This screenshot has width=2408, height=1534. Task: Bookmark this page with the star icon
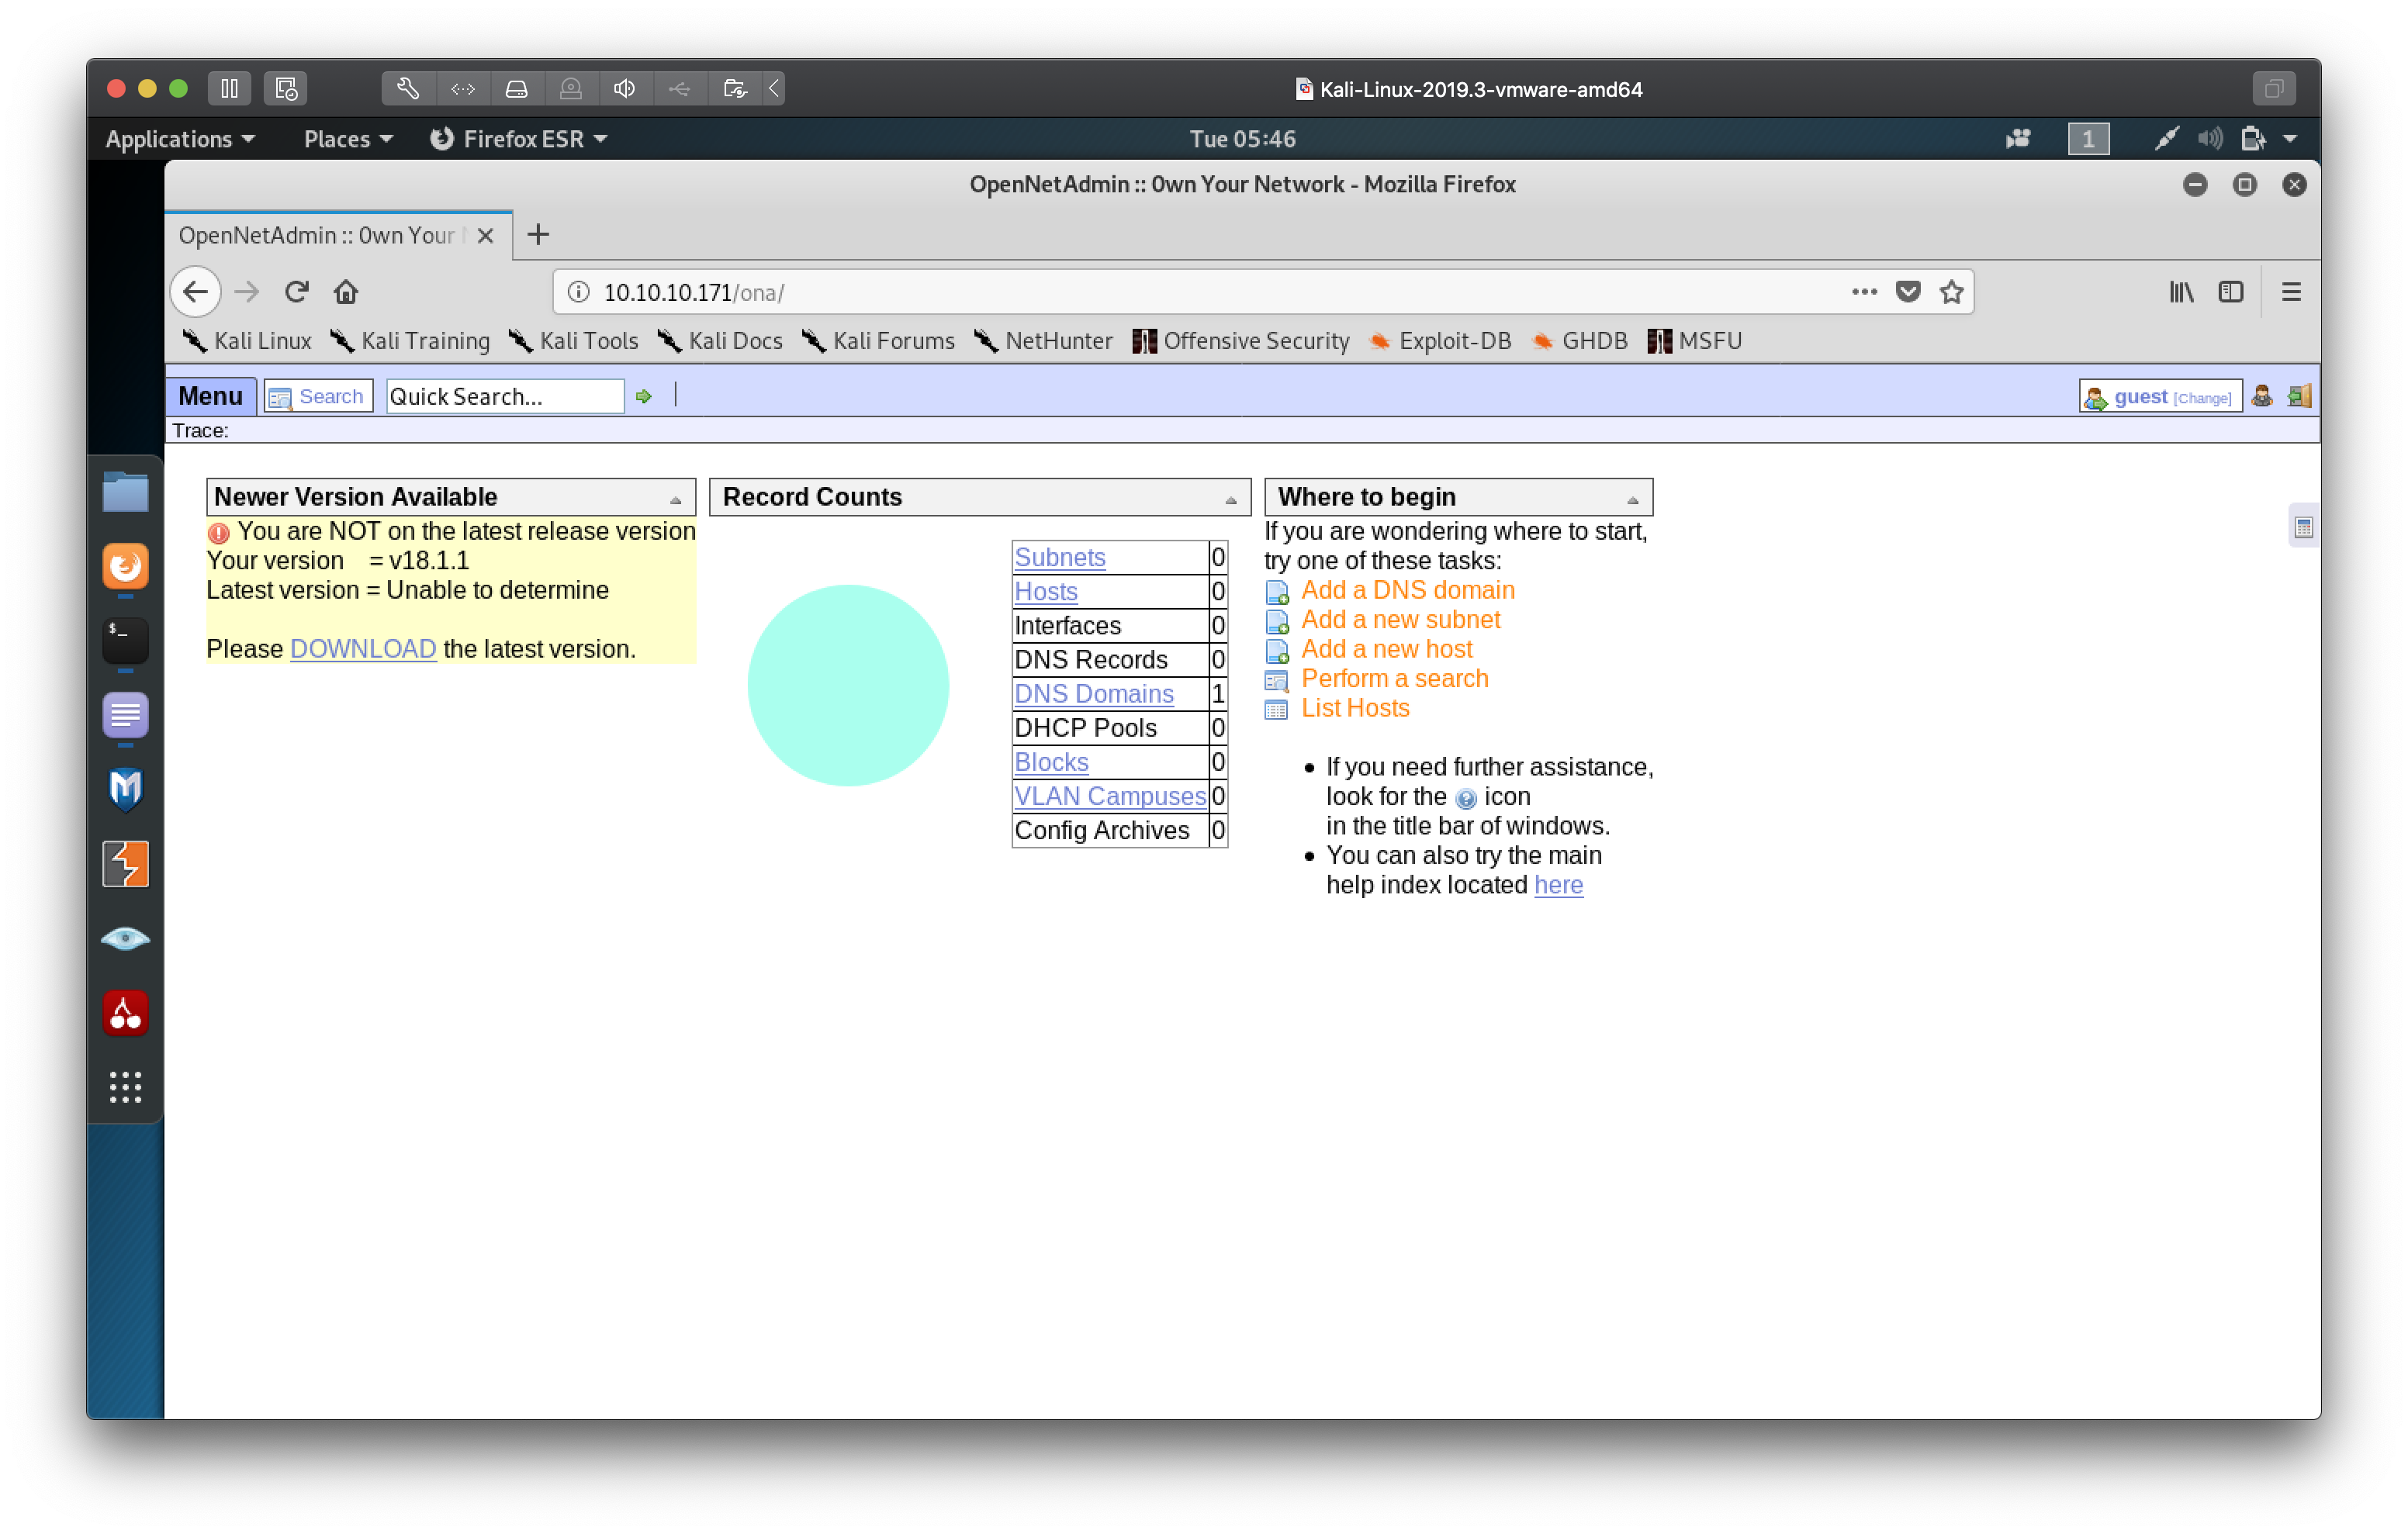point(1951,292)
